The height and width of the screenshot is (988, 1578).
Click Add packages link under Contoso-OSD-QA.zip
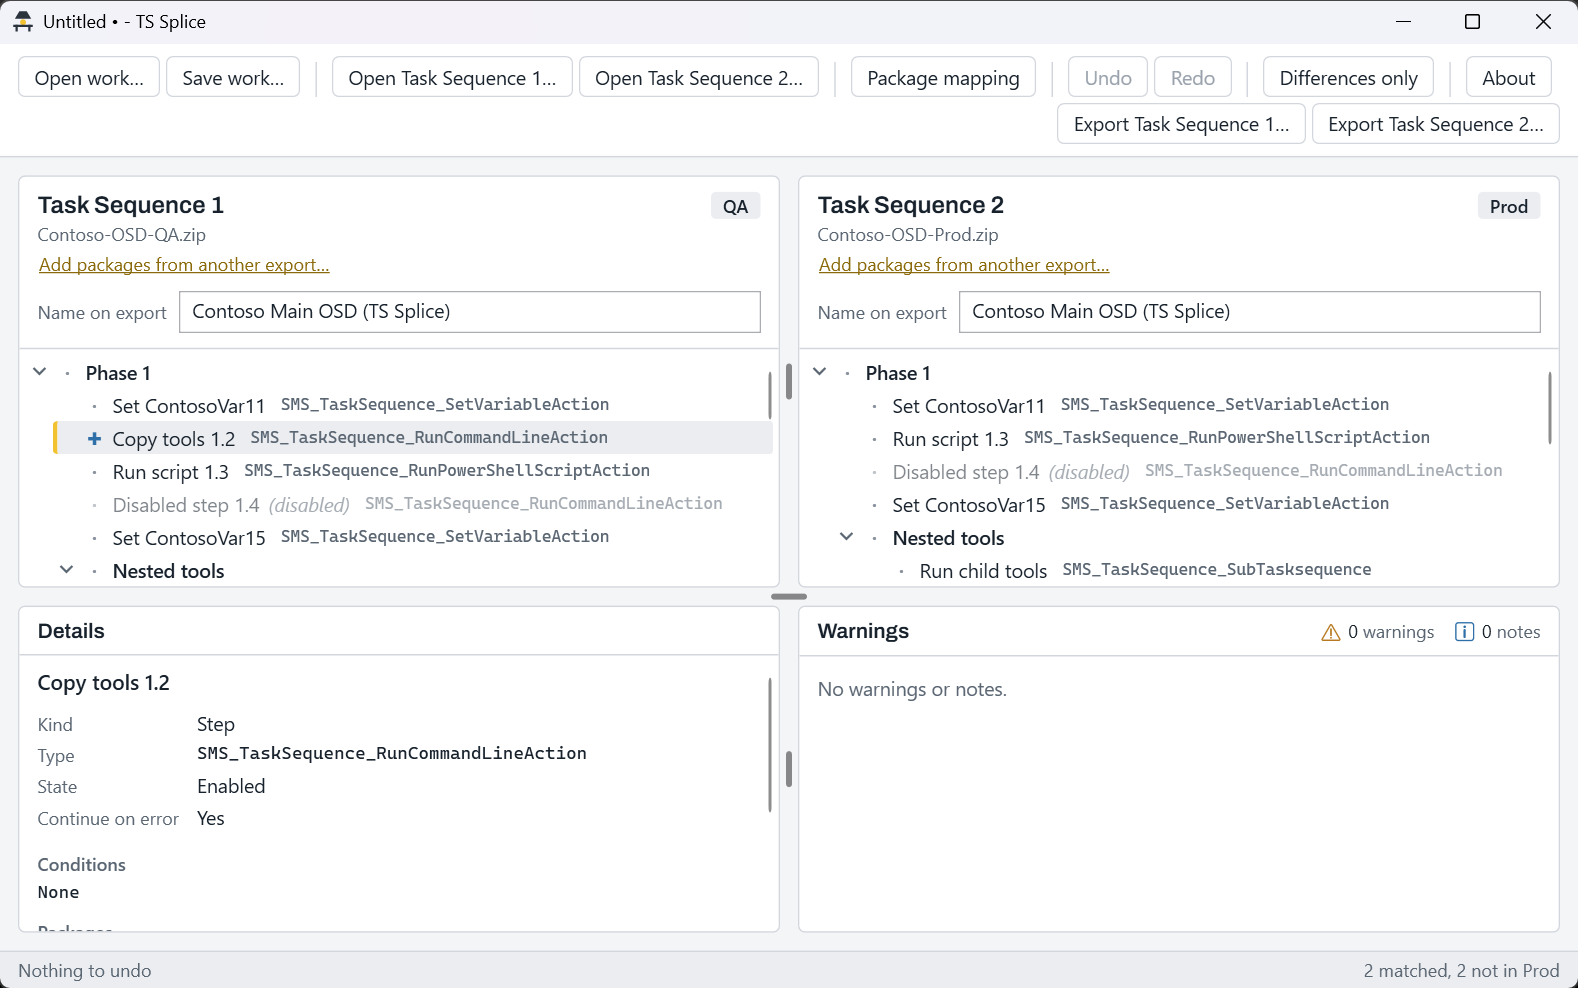pyautogui.click(x=184, y=265)
